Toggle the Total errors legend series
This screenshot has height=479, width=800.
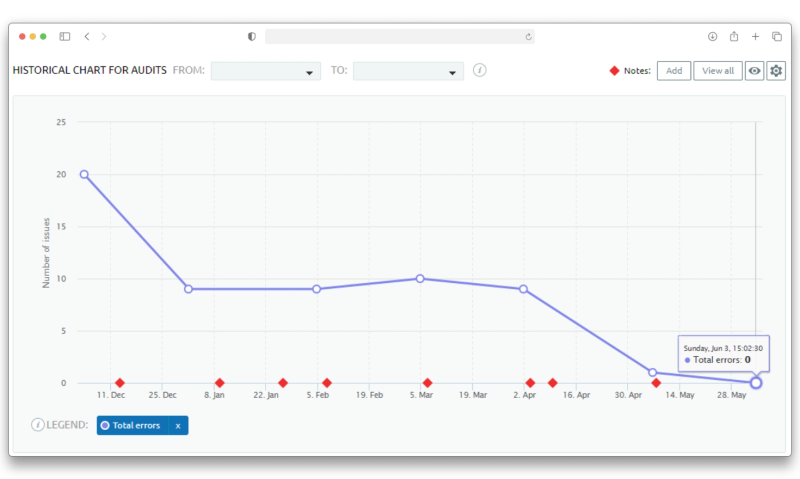[132, 425]
